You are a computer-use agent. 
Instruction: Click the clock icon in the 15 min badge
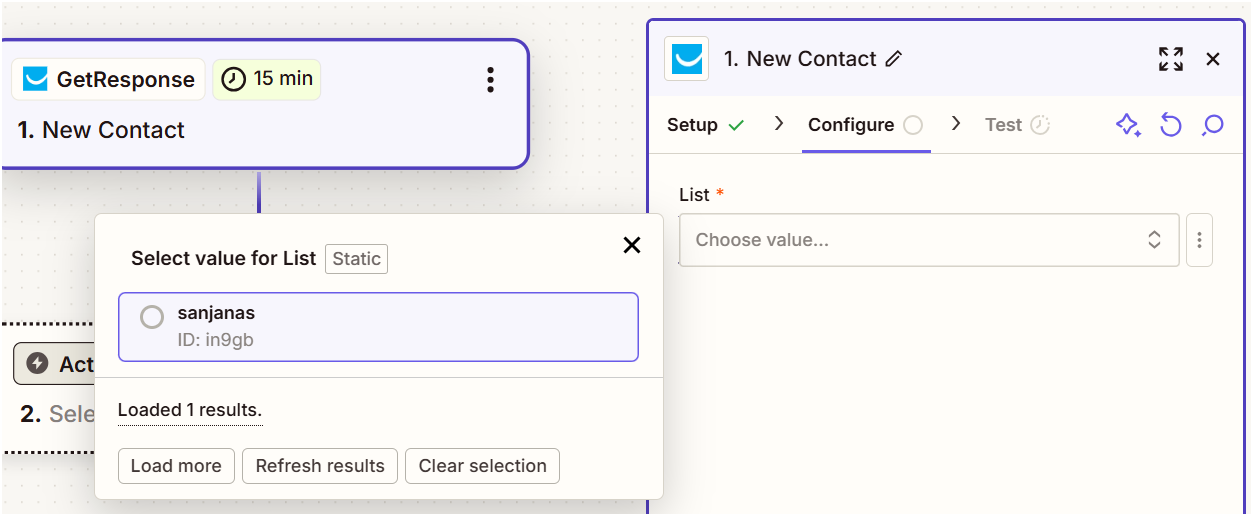(233, 79)
